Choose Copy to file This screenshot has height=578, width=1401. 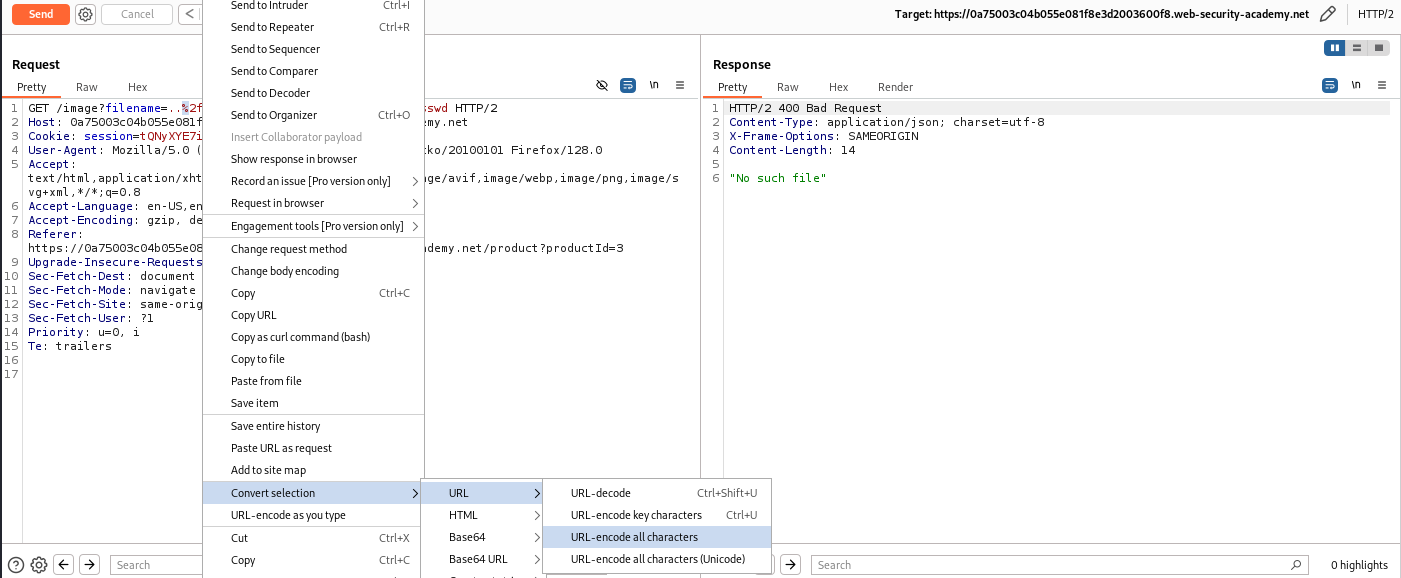tap(313, 359)
